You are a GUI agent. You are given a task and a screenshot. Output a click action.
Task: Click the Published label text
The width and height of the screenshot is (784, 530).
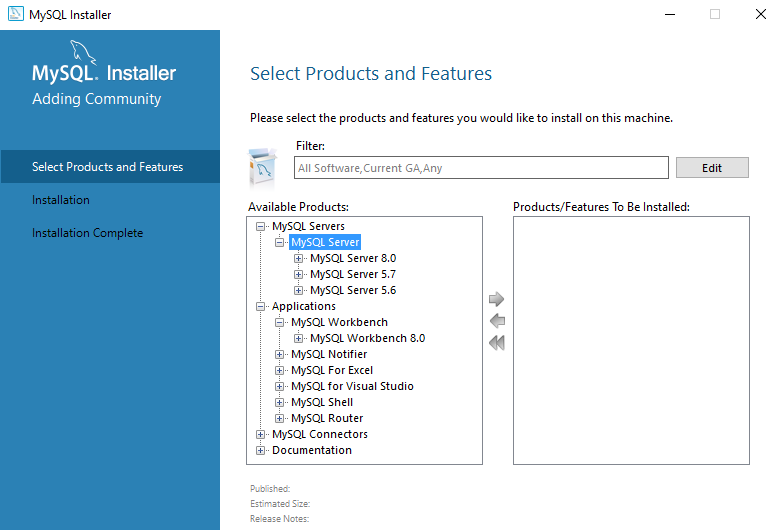coord(270,488)
